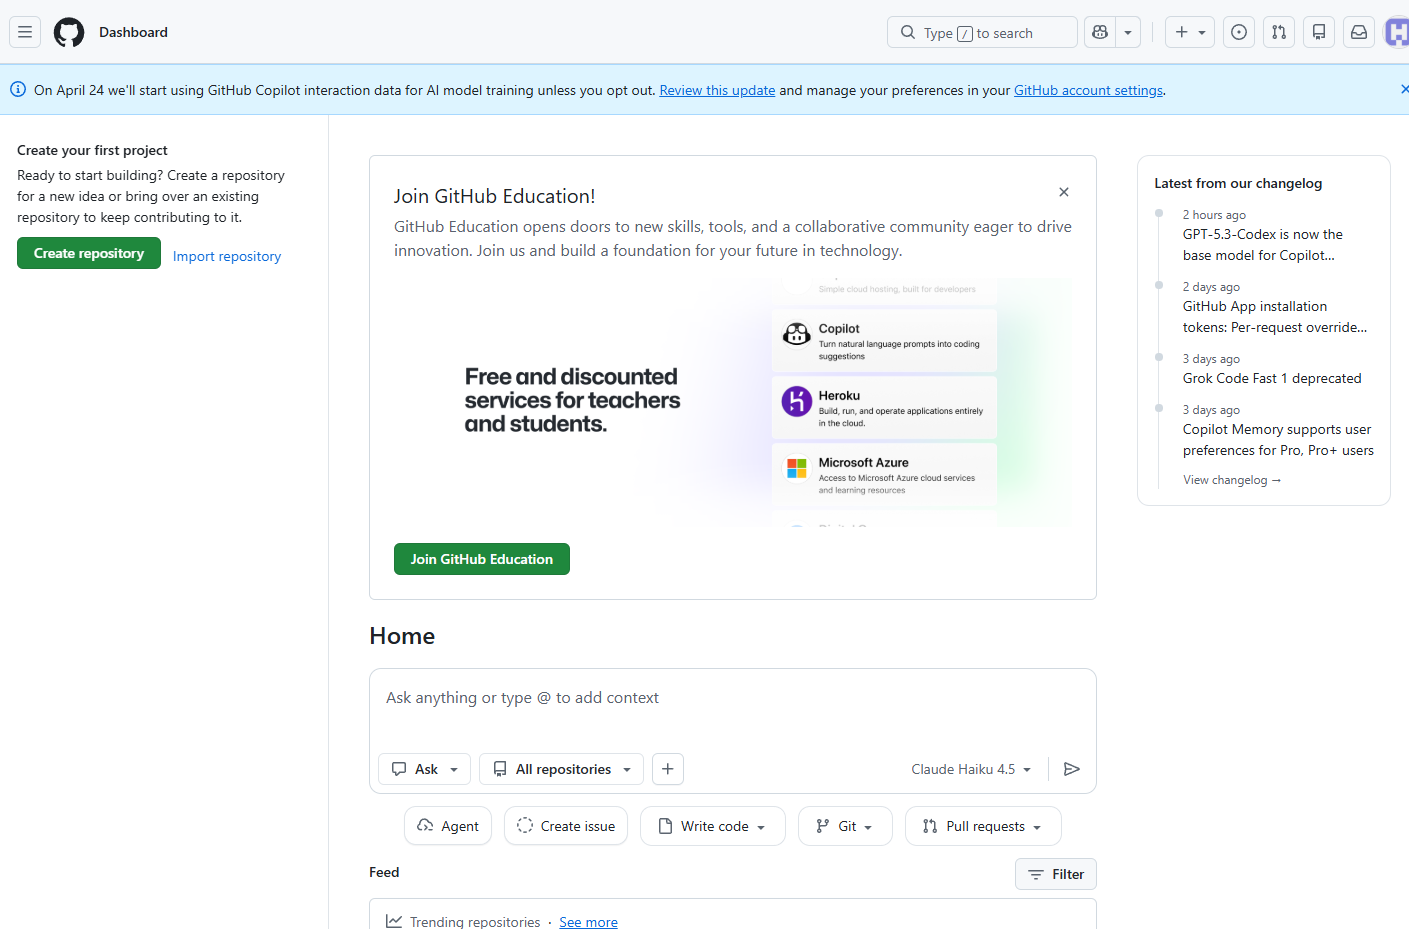Click the Dashboard title in the header
1409x929 pixels.
[133, 32]
